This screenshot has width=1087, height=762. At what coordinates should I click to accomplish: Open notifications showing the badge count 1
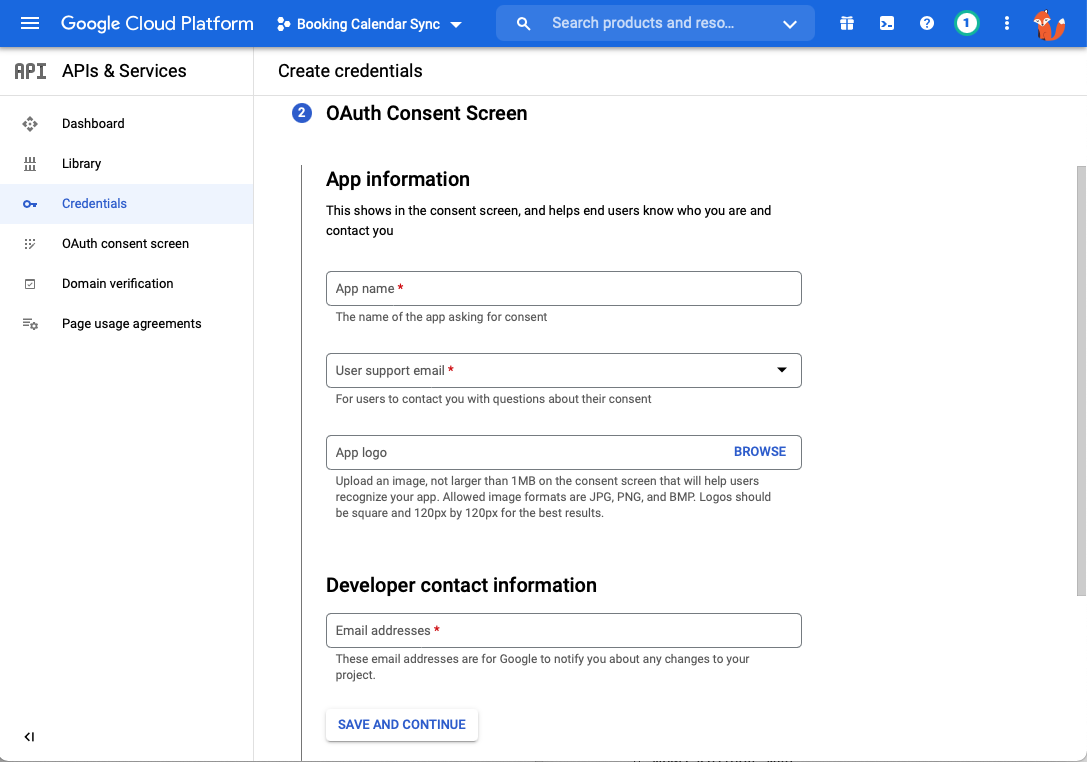(x=966, y=22)
